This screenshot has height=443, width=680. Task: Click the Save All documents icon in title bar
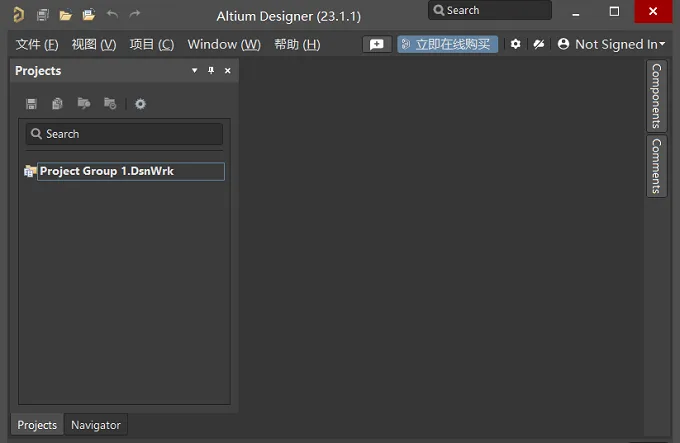(x=42, y=15)
